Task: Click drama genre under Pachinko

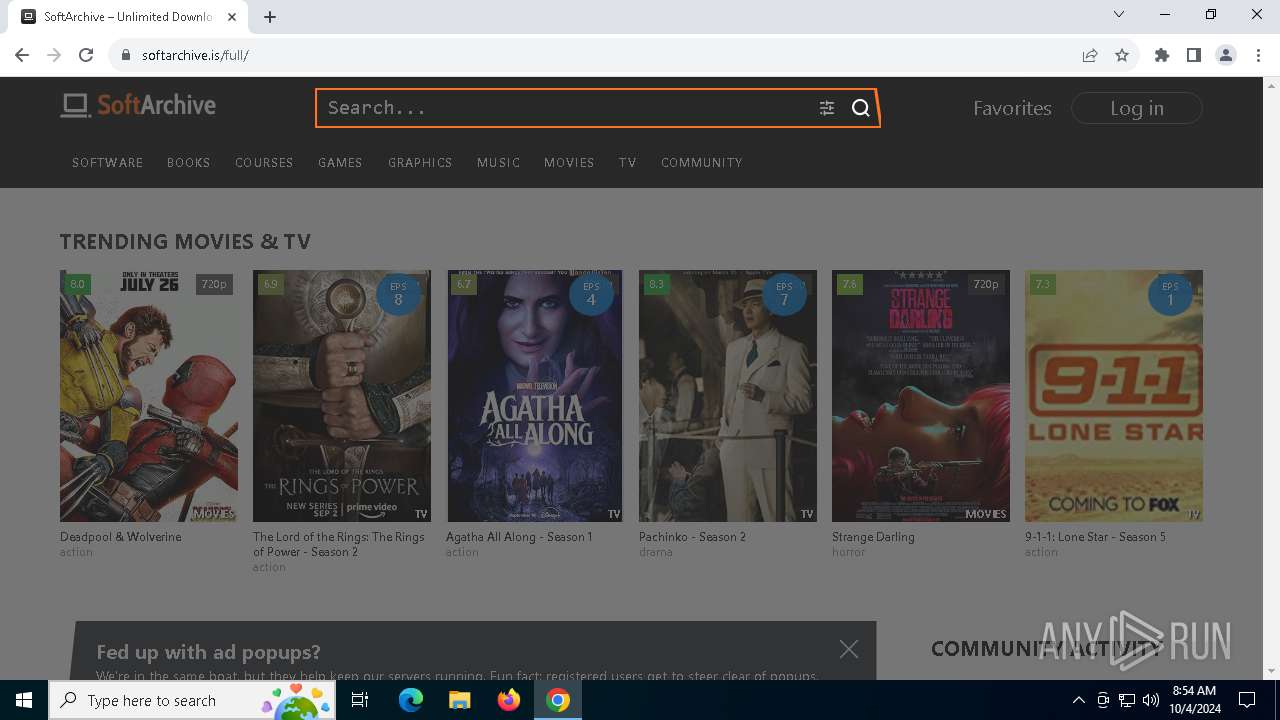Action: click(x=656, y=552)
